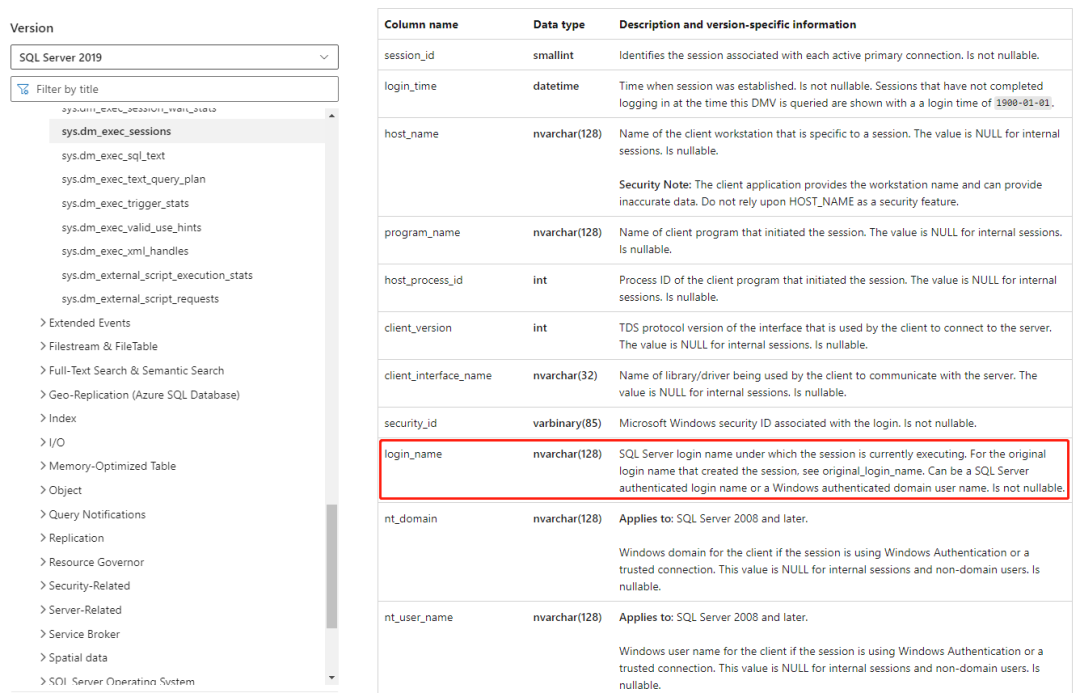Click the sidebar scrollbar thumb

(x=332, y=566)
